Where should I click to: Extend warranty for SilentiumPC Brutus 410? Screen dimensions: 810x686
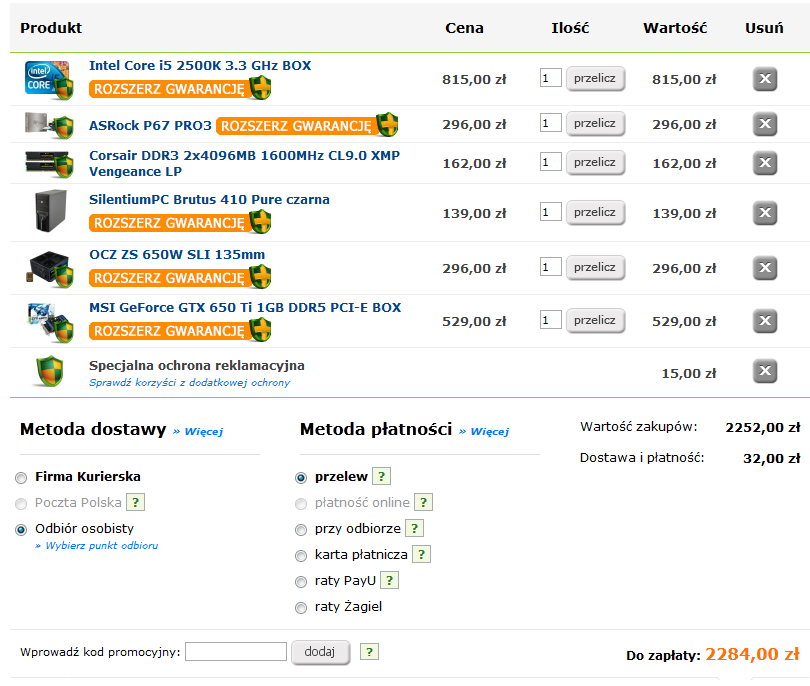tap(180, 223)
